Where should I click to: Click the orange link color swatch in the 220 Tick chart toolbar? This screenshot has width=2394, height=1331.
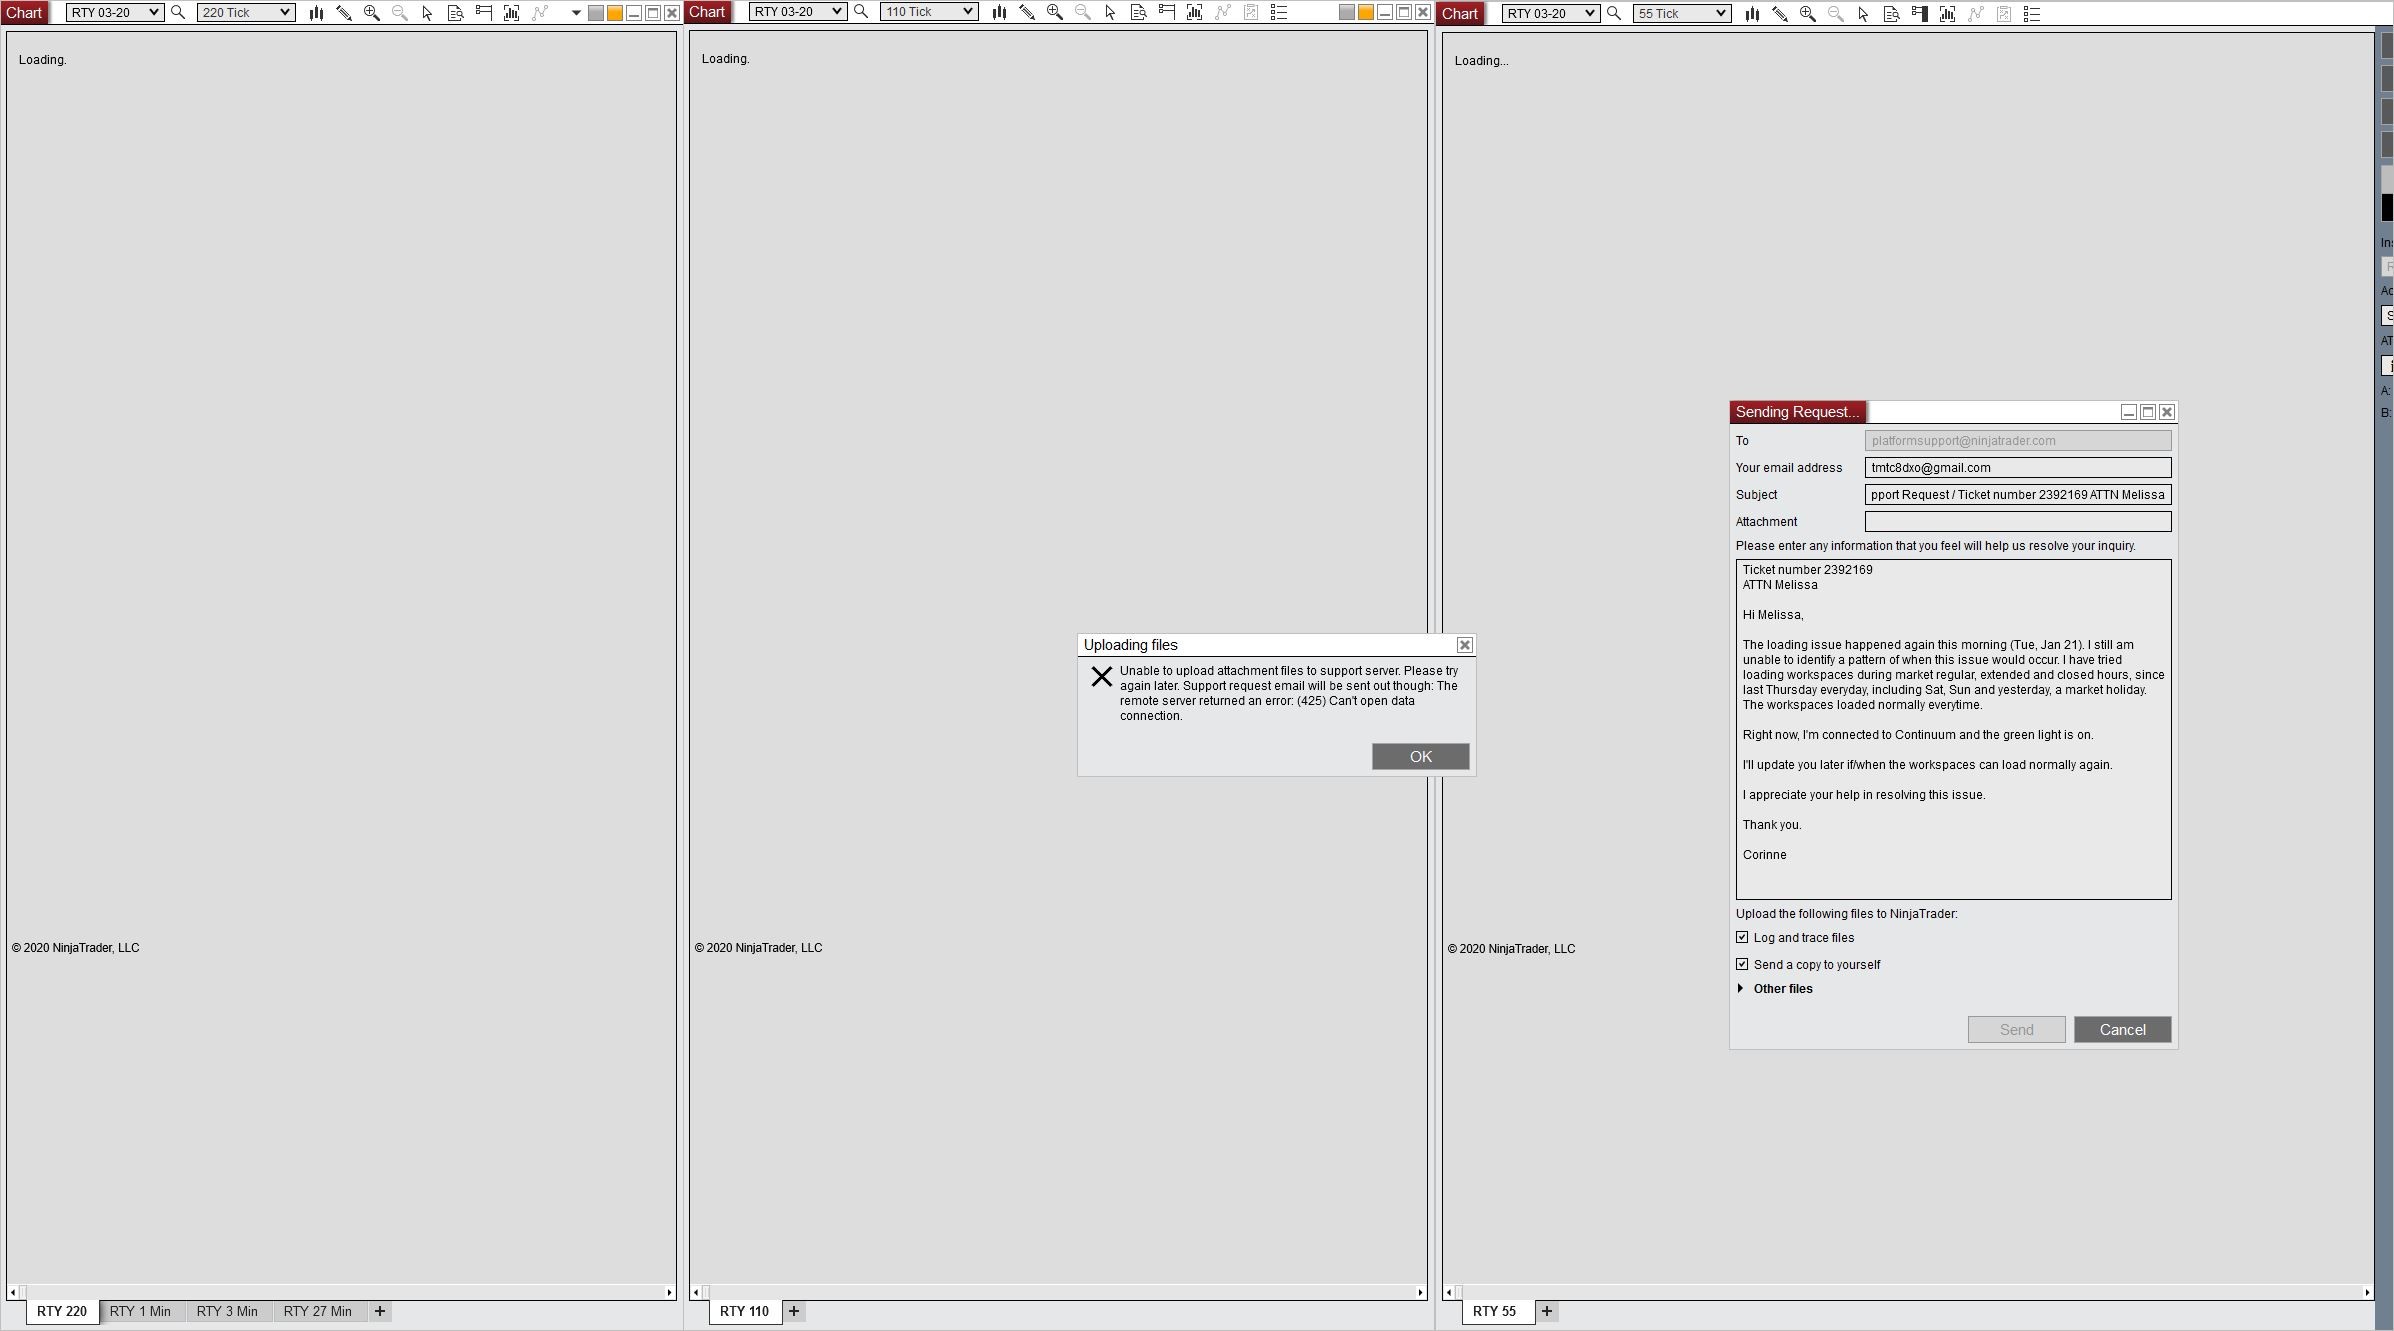[615, 13]
